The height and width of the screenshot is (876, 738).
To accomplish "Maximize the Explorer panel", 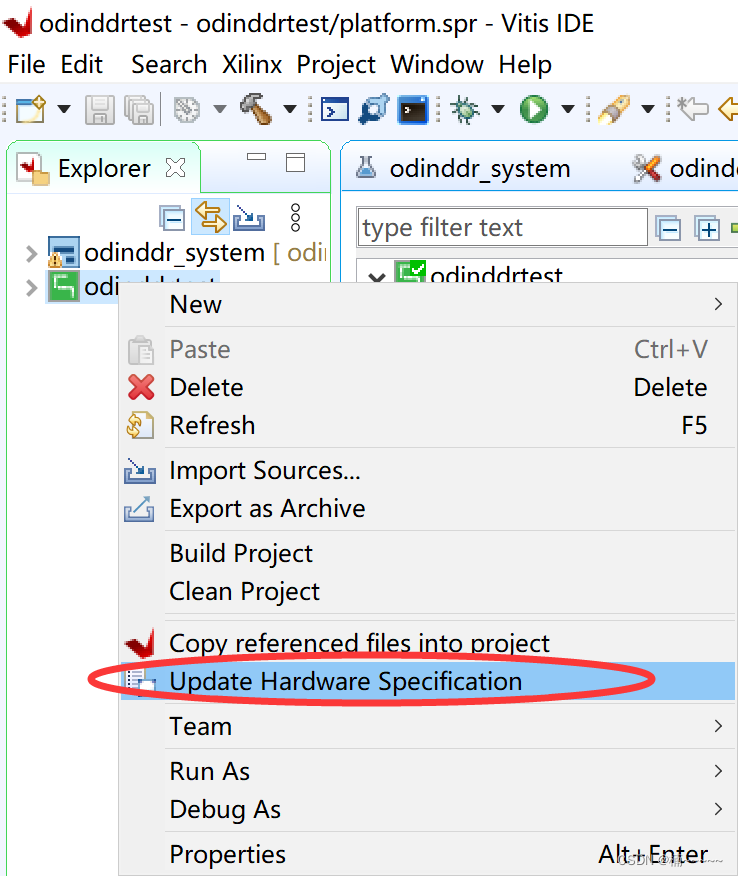I will [295, 163].
